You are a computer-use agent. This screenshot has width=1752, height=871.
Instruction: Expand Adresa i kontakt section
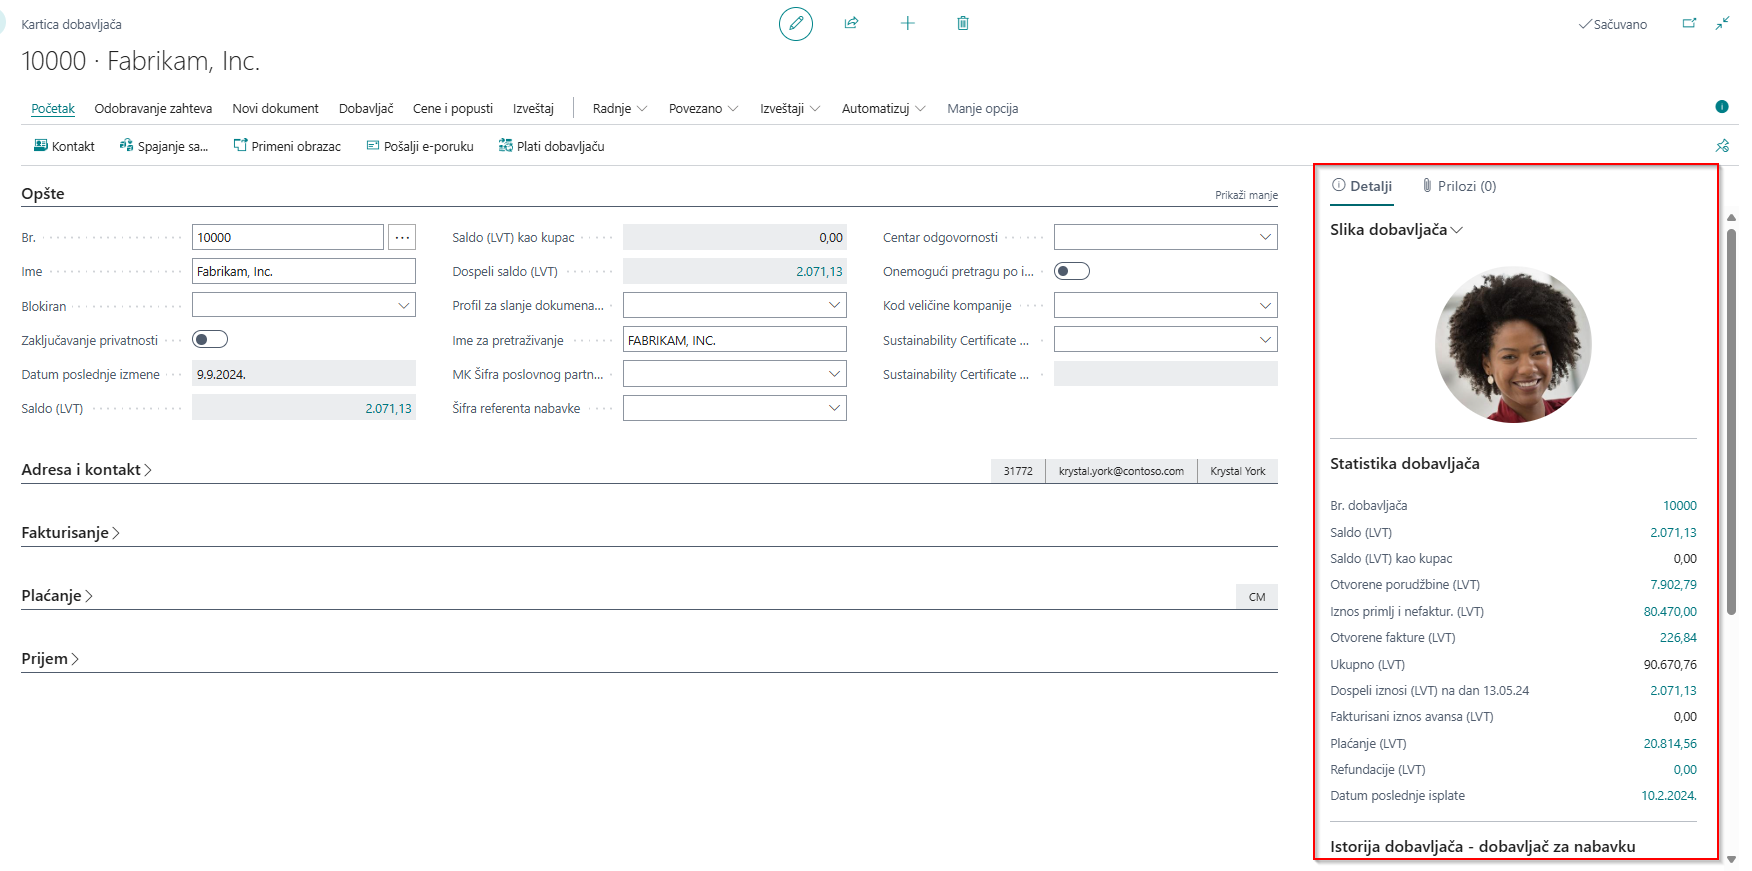[86, 470]
